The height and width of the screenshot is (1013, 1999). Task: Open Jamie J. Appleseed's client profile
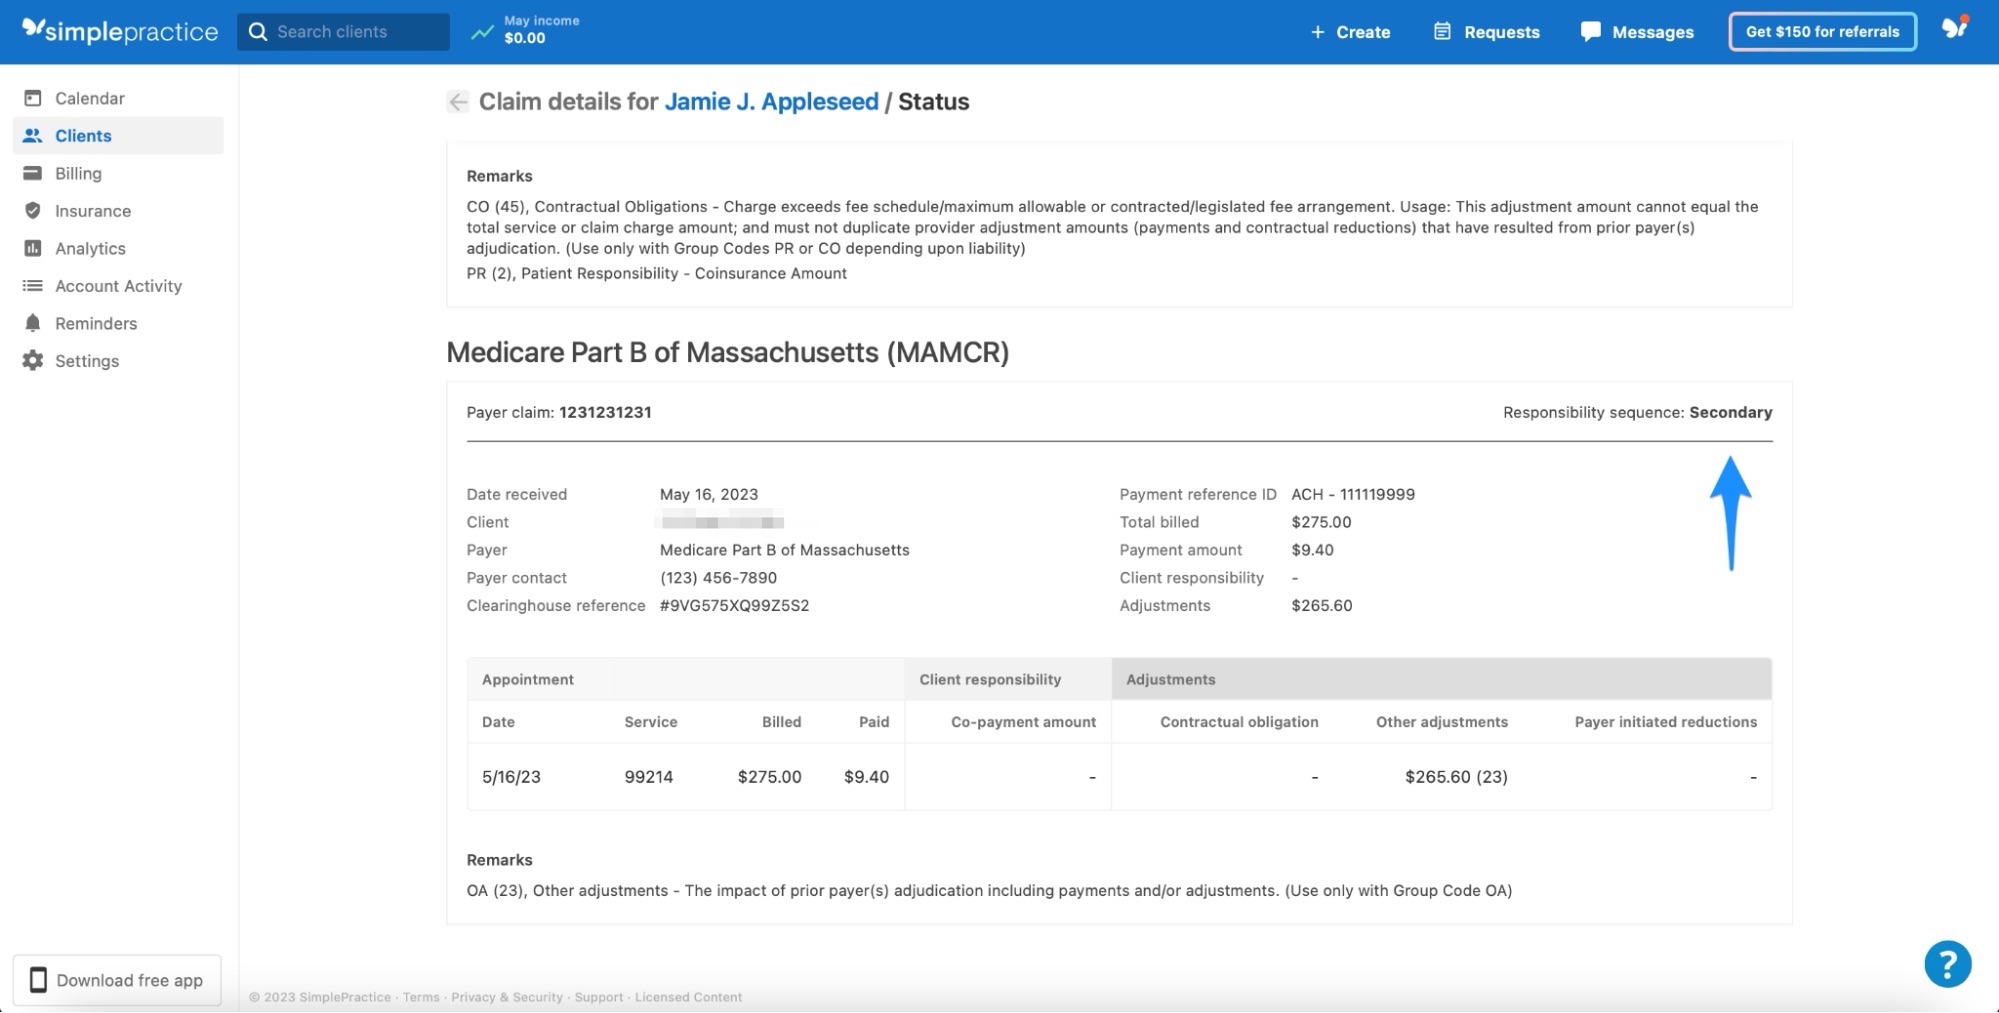click(772, 101)
